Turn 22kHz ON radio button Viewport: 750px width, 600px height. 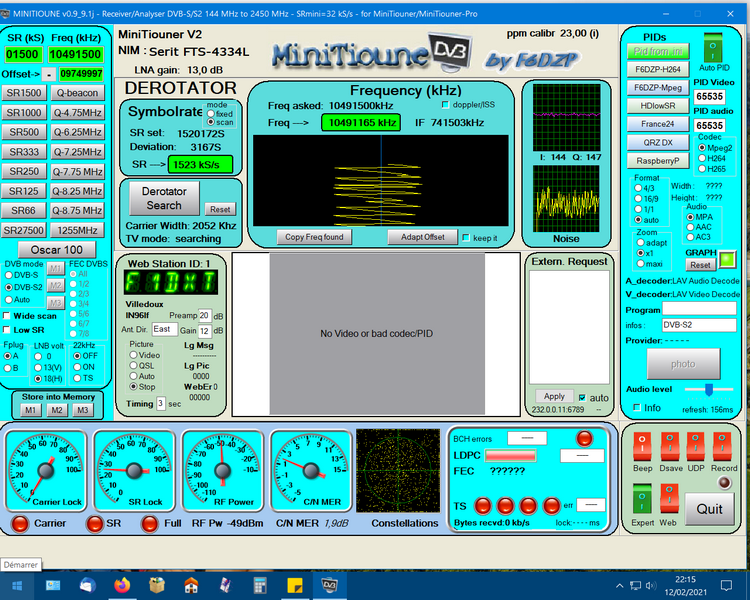click(77, 367)
